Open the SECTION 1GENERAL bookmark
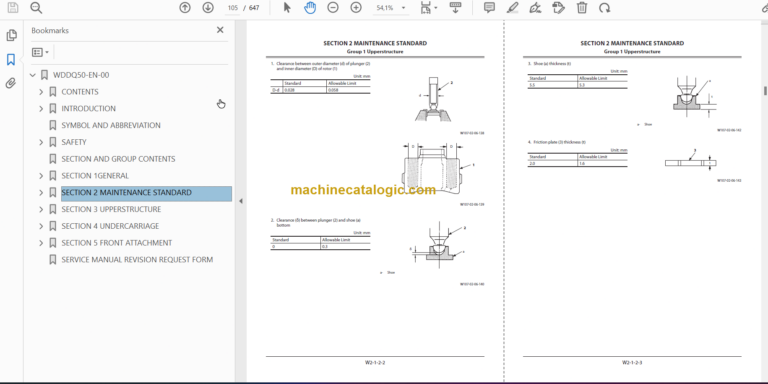 click(x=95, y=175)
